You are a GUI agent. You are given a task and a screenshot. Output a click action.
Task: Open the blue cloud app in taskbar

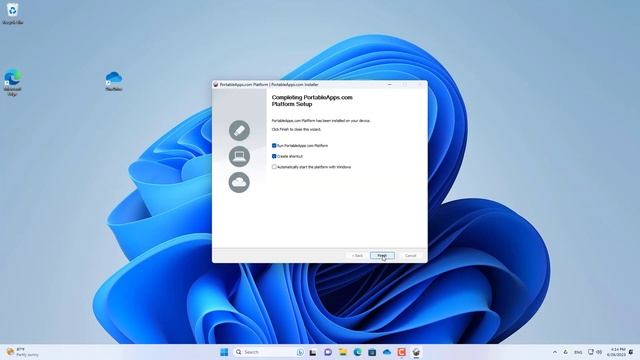(x=387, y=352)
